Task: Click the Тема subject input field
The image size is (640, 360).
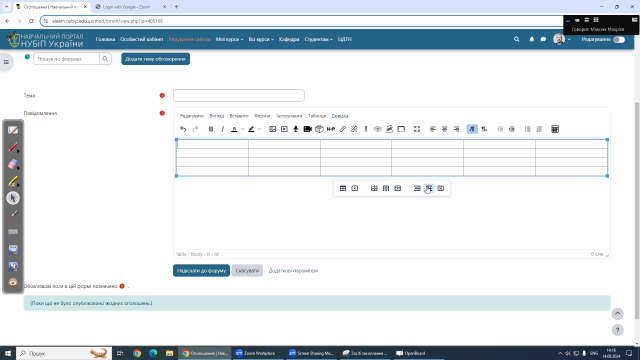Action: [239, 96]
